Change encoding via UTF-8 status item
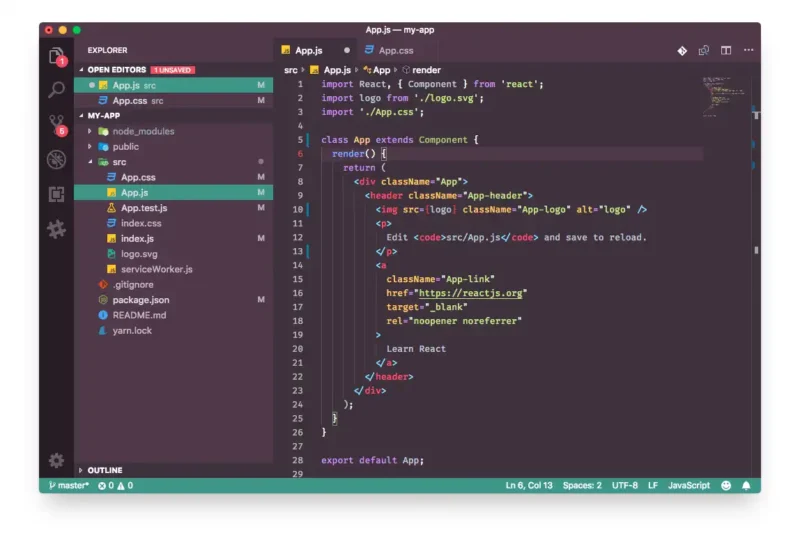Viewport: 800px width, 549px height. pos(624,486)
